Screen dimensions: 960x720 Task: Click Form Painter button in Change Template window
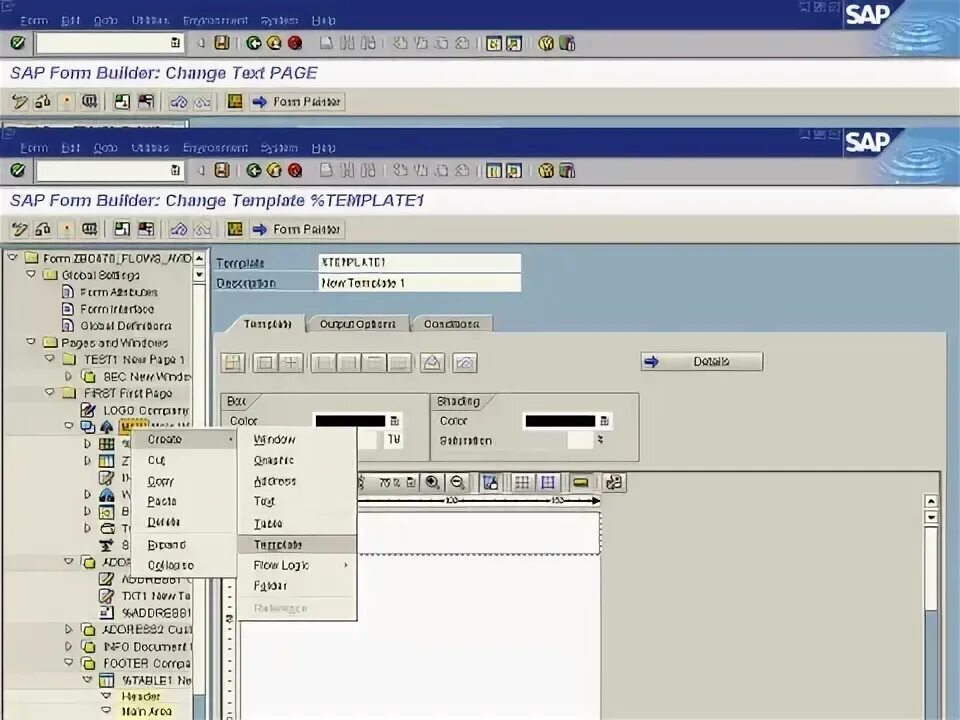point(297,229)
